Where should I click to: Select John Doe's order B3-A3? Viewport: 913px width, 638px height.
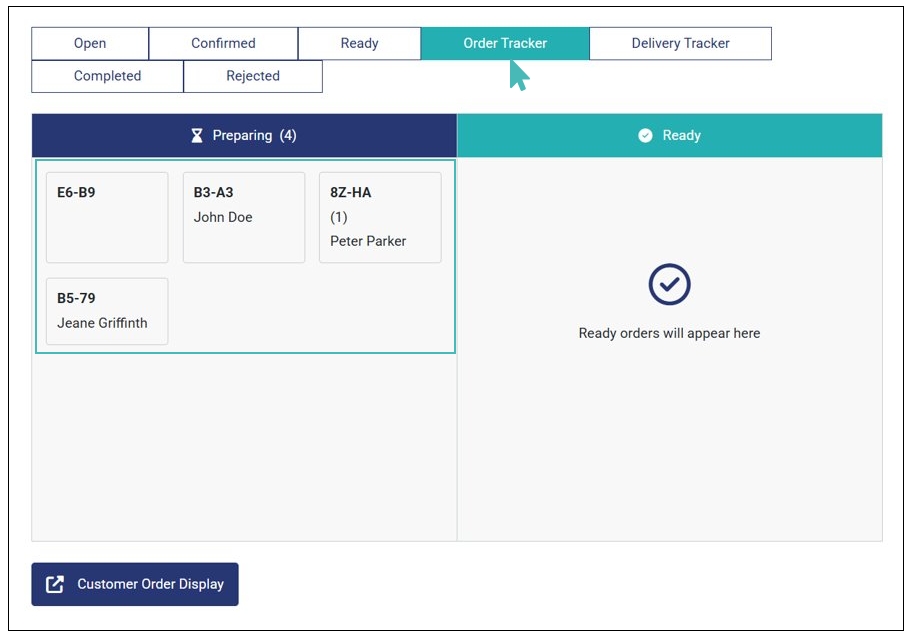point(243,217)
